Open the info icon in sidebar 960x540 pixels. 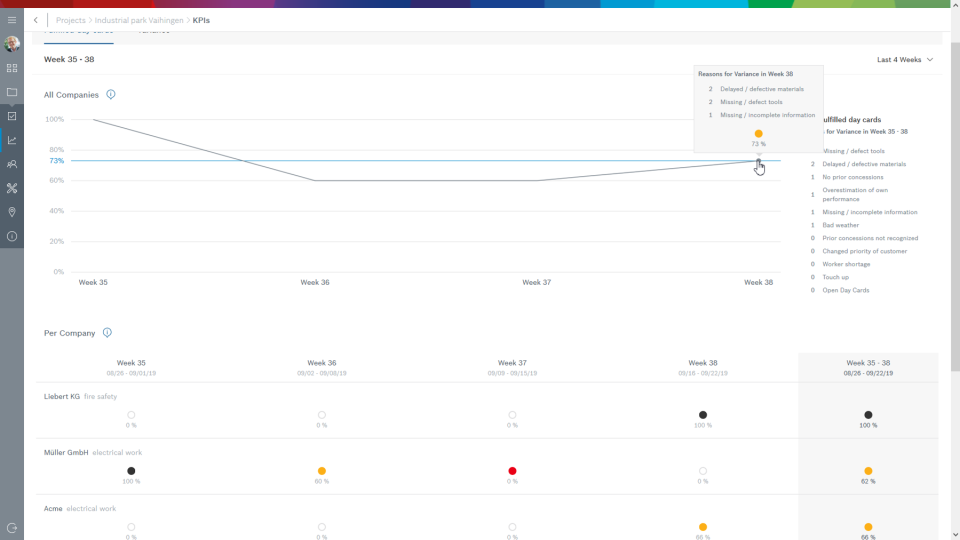[x=12, y=236]
